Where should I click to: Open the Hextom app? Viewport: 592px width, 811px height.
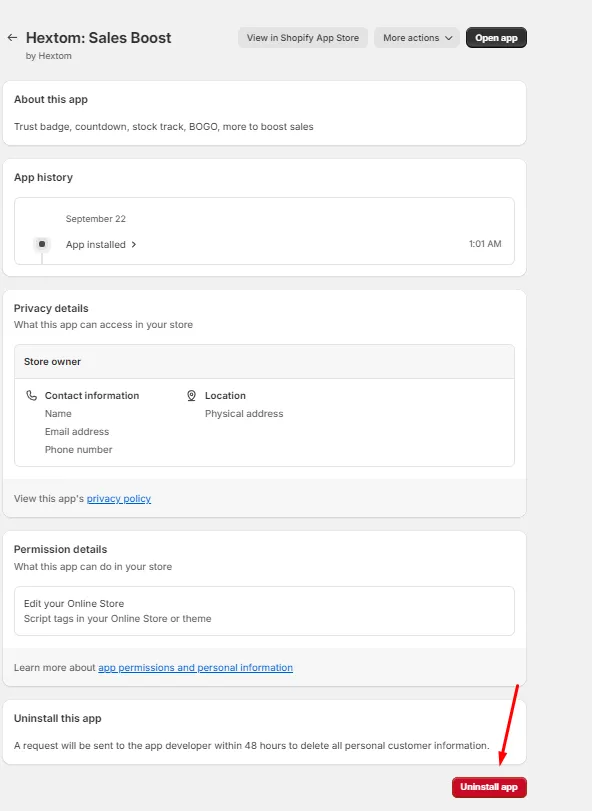tap(496, 38)
